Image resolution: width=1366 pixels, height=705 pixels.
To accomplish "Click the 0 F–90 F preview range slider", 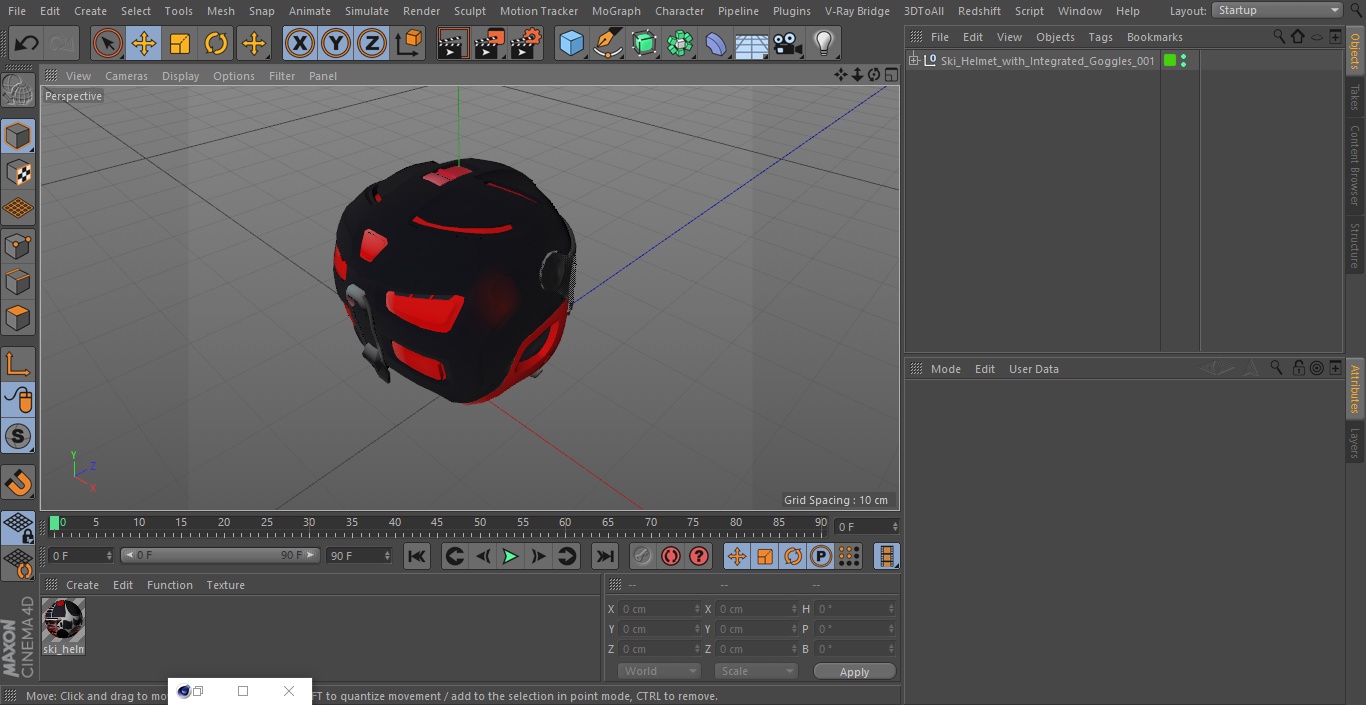I will coord(220,555).
